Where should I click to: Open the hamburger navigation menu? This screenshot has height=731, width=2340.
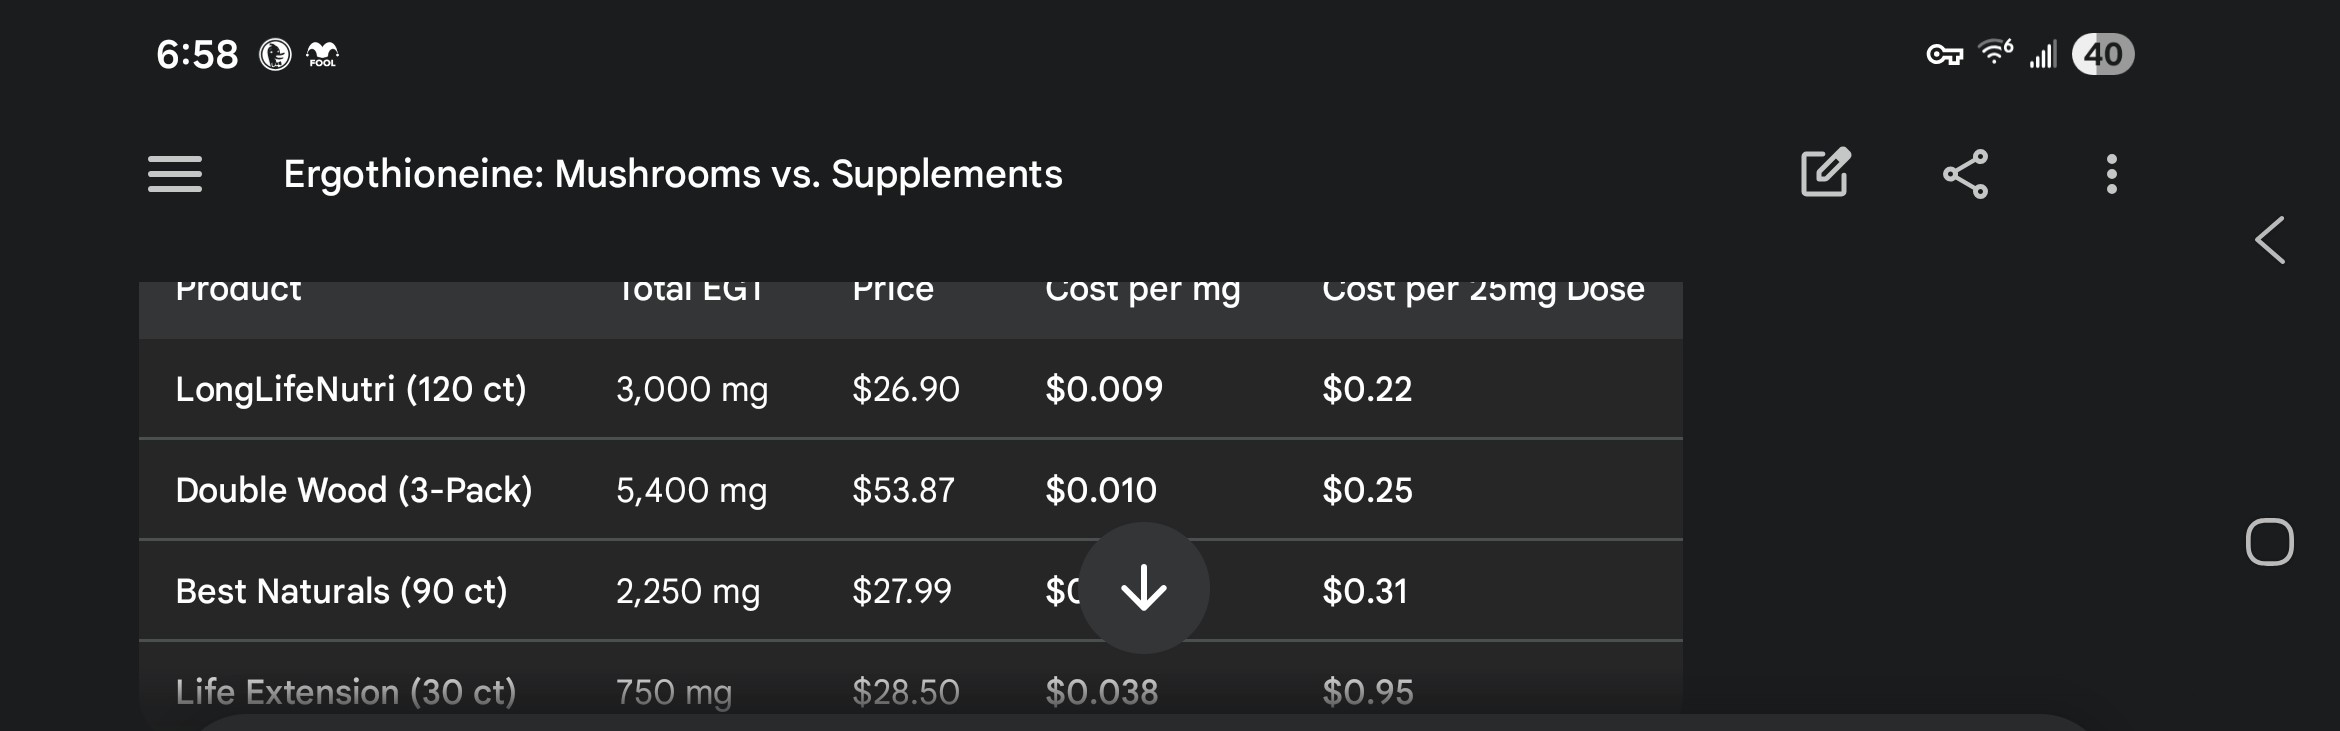click(175, 174)
